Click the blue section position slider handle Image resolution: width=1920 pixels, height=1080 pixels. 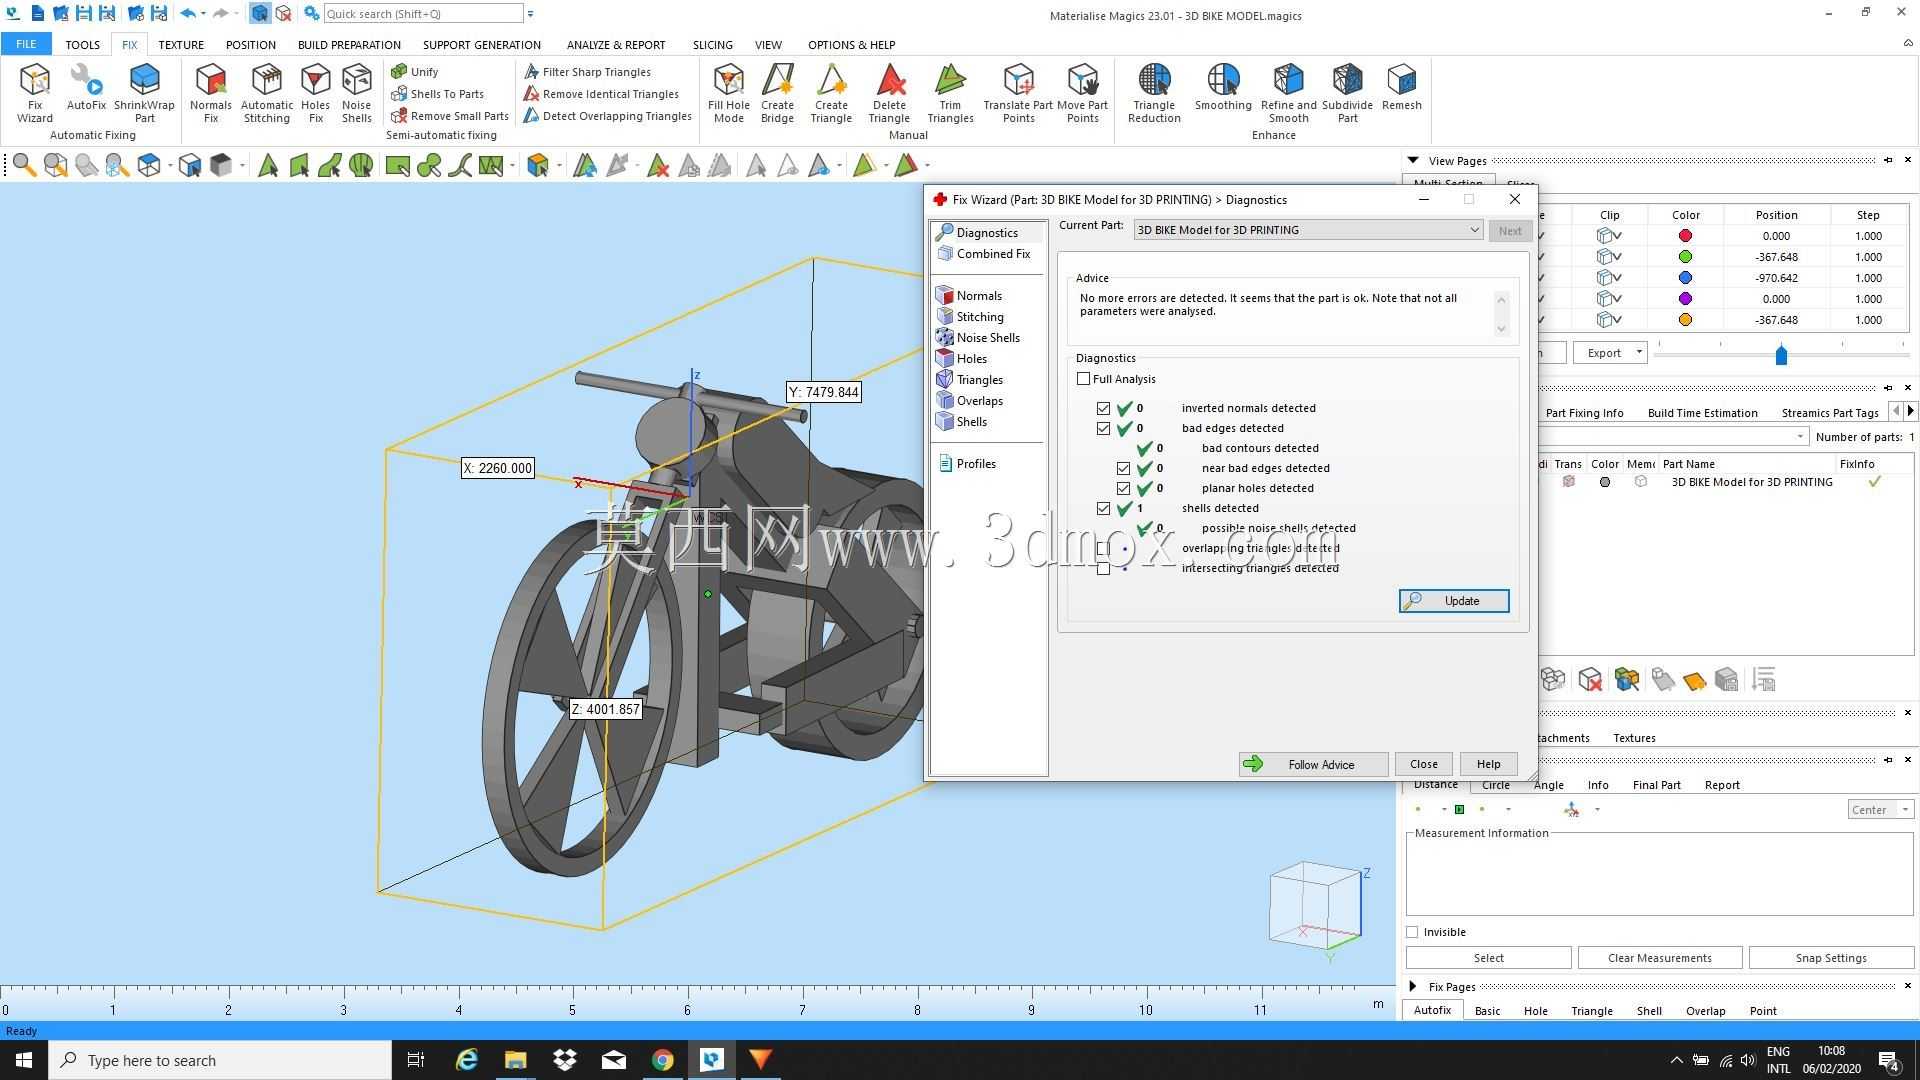pyautogui.click(x=1780, y=355)
